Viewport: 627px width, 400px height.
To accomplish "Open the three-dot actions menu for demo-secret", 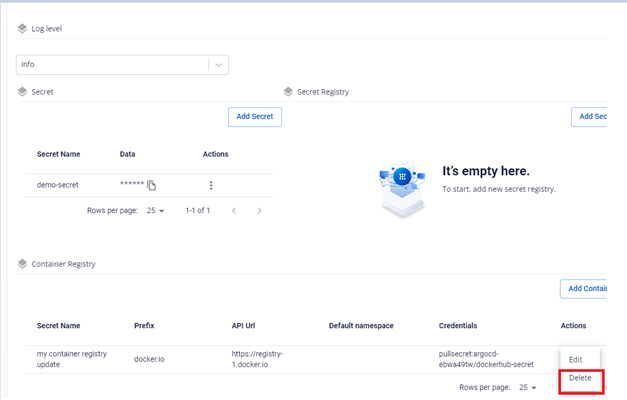I will pos(211,186).
